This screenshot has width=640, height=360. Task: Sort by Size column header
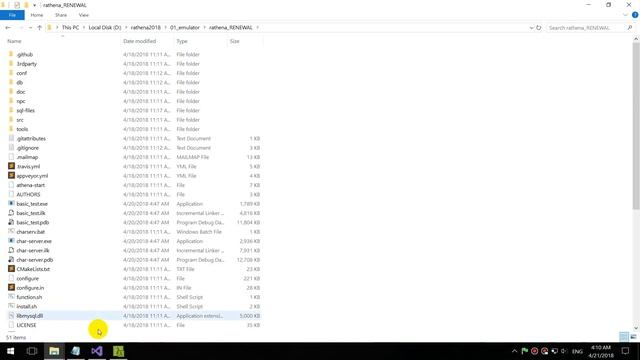pos(234,41)
